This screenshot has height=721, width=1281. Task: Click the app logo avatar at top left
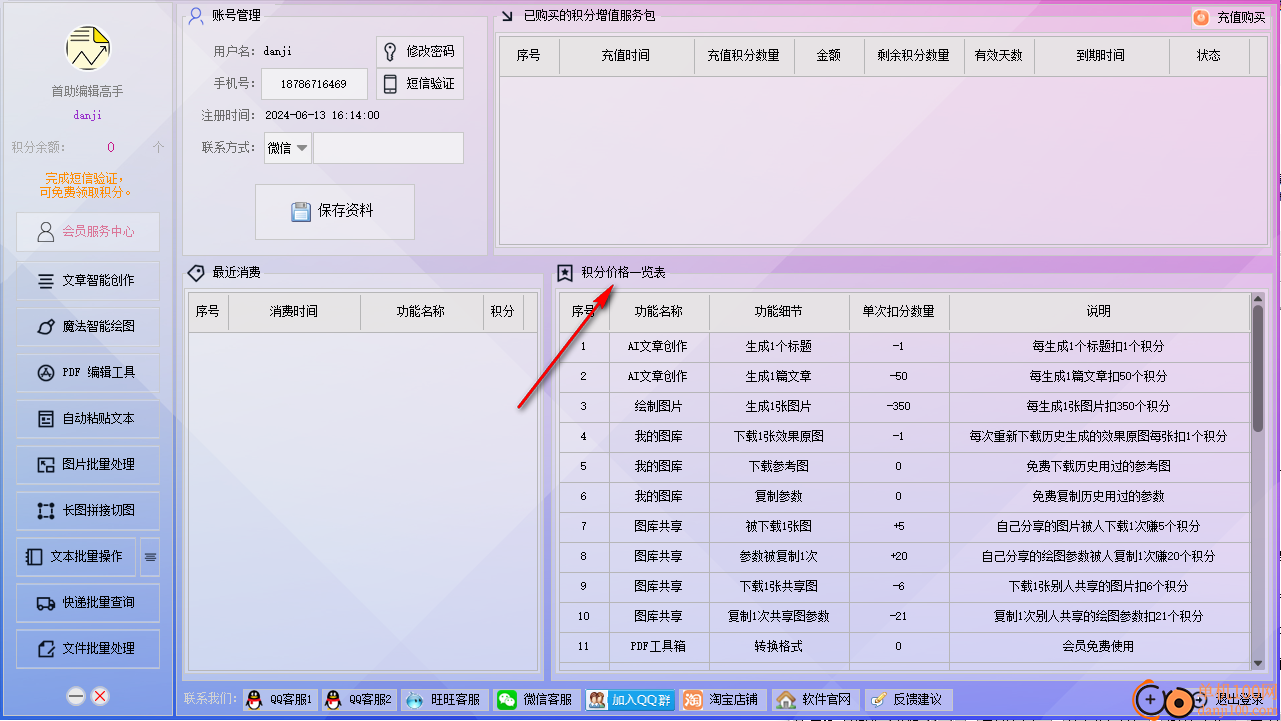pyautogui.click(x=88, y=48)
